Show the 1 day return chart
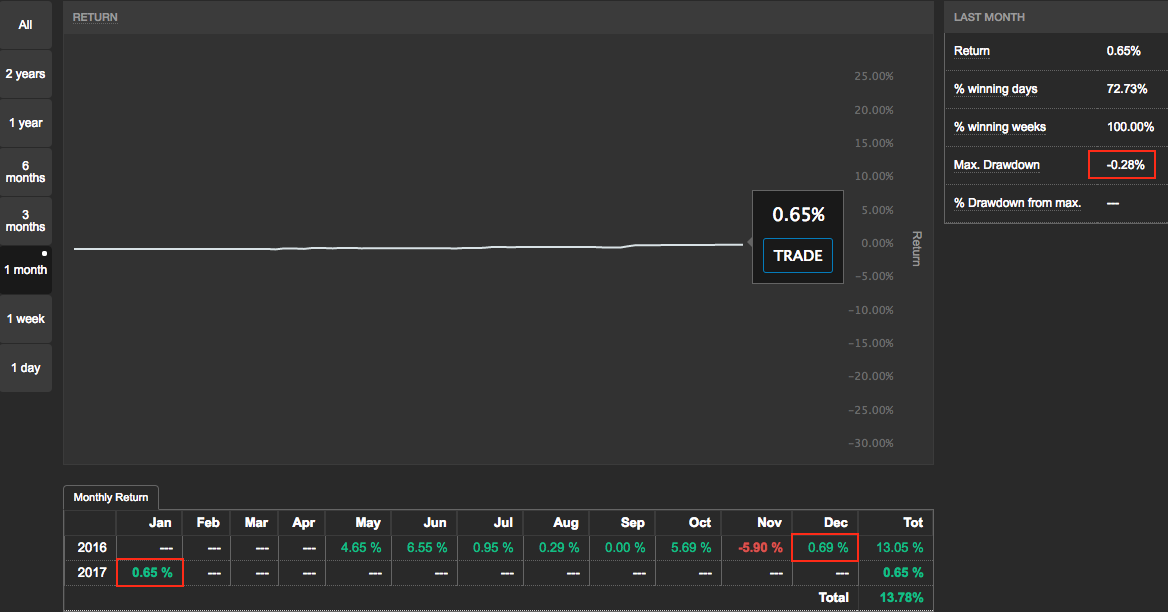The width and height of the screenshot is (1168, 612). (25, 368)
